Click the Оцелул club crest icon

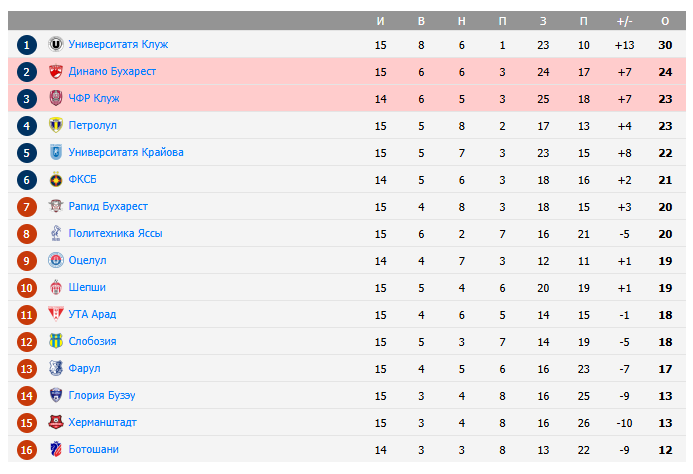[56, 261]
